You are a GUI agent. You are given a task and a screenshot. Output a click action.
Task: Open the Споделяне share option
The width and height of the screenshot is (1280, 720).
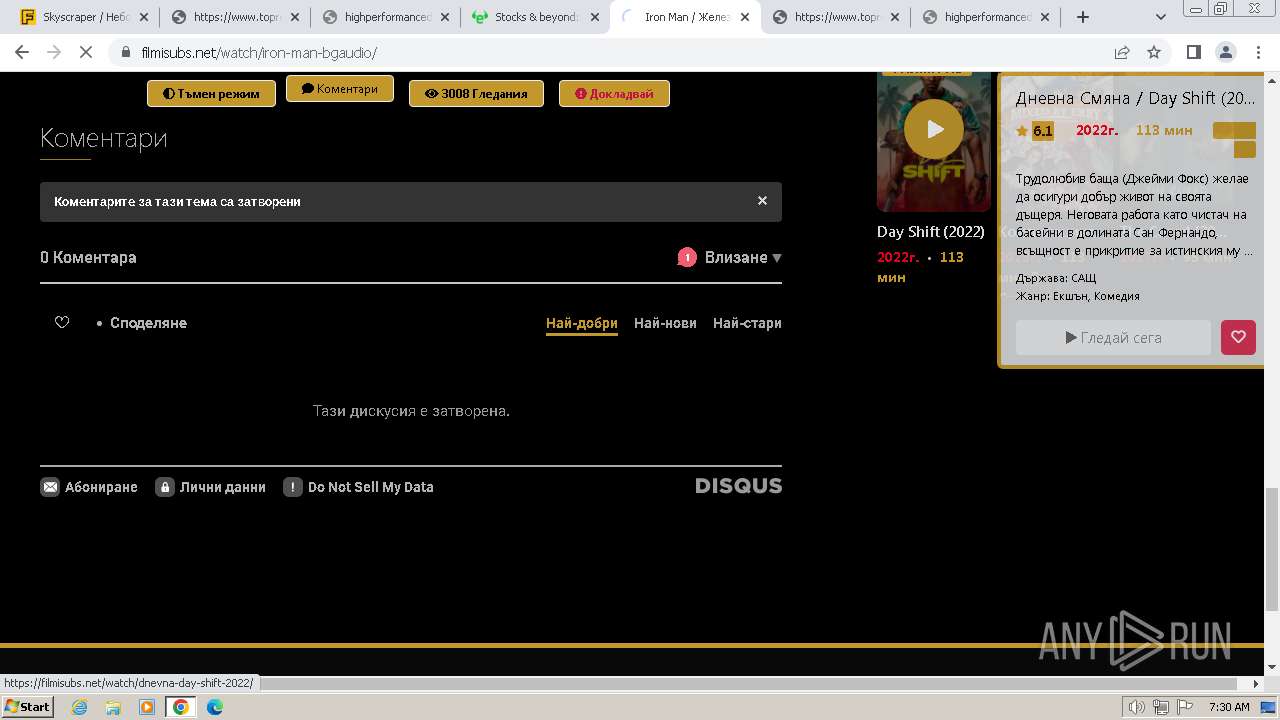(x=148, y=323)
